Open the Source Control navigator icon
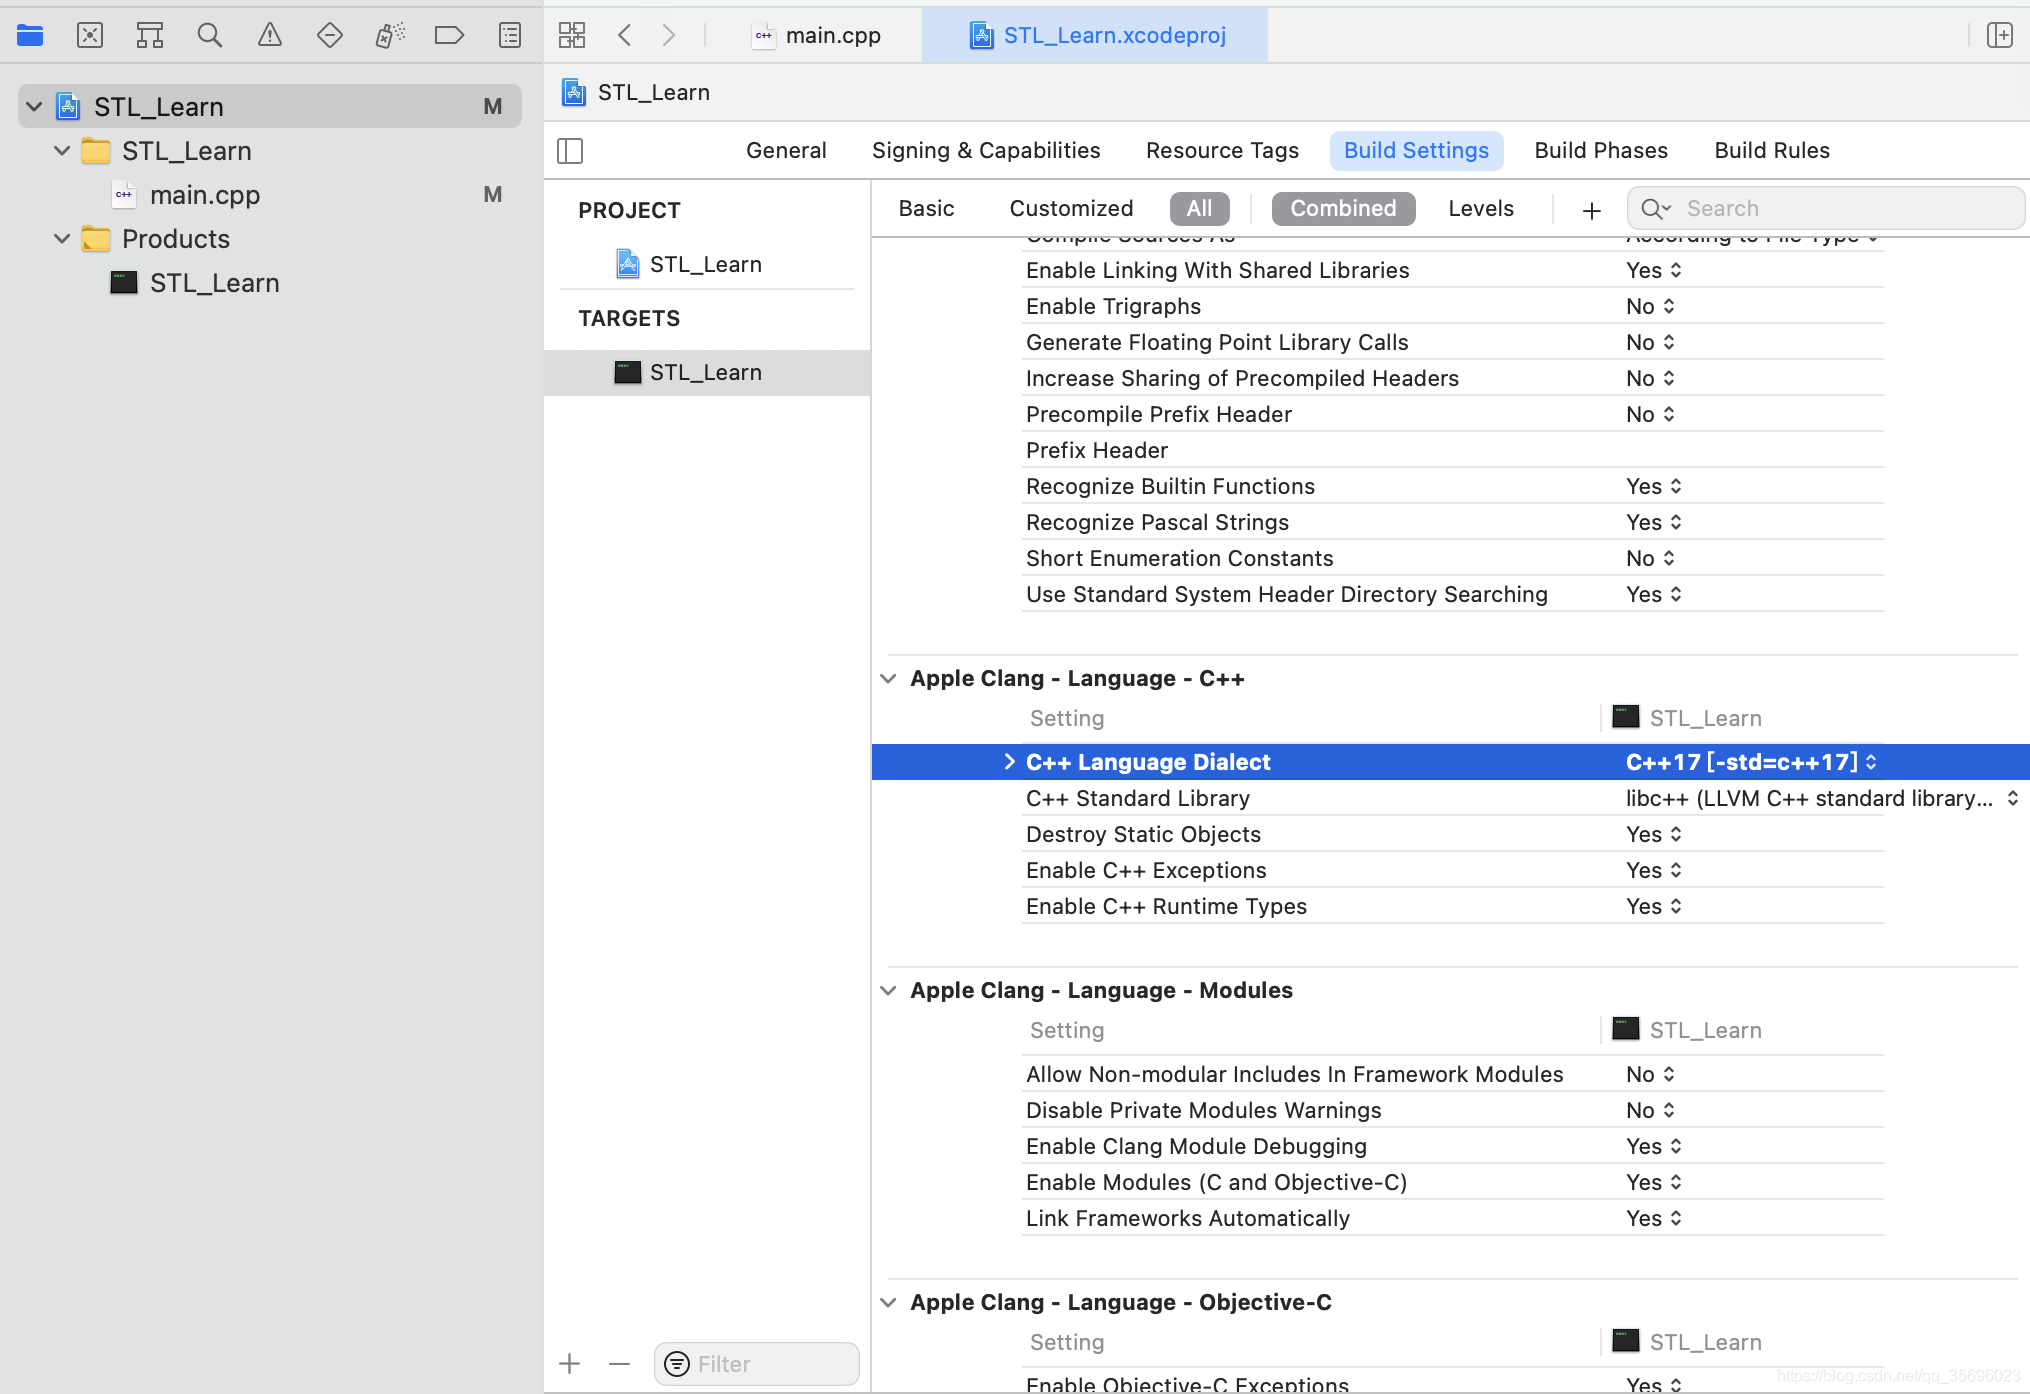Viewport: 2030px width, 1394px height. (90, 36)
